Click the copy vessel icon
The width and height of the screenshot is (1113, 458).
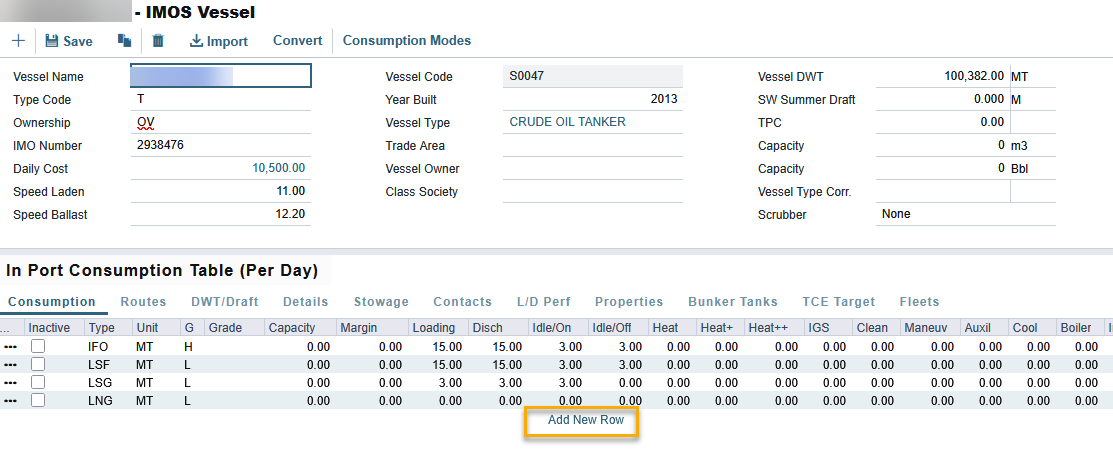124,41
